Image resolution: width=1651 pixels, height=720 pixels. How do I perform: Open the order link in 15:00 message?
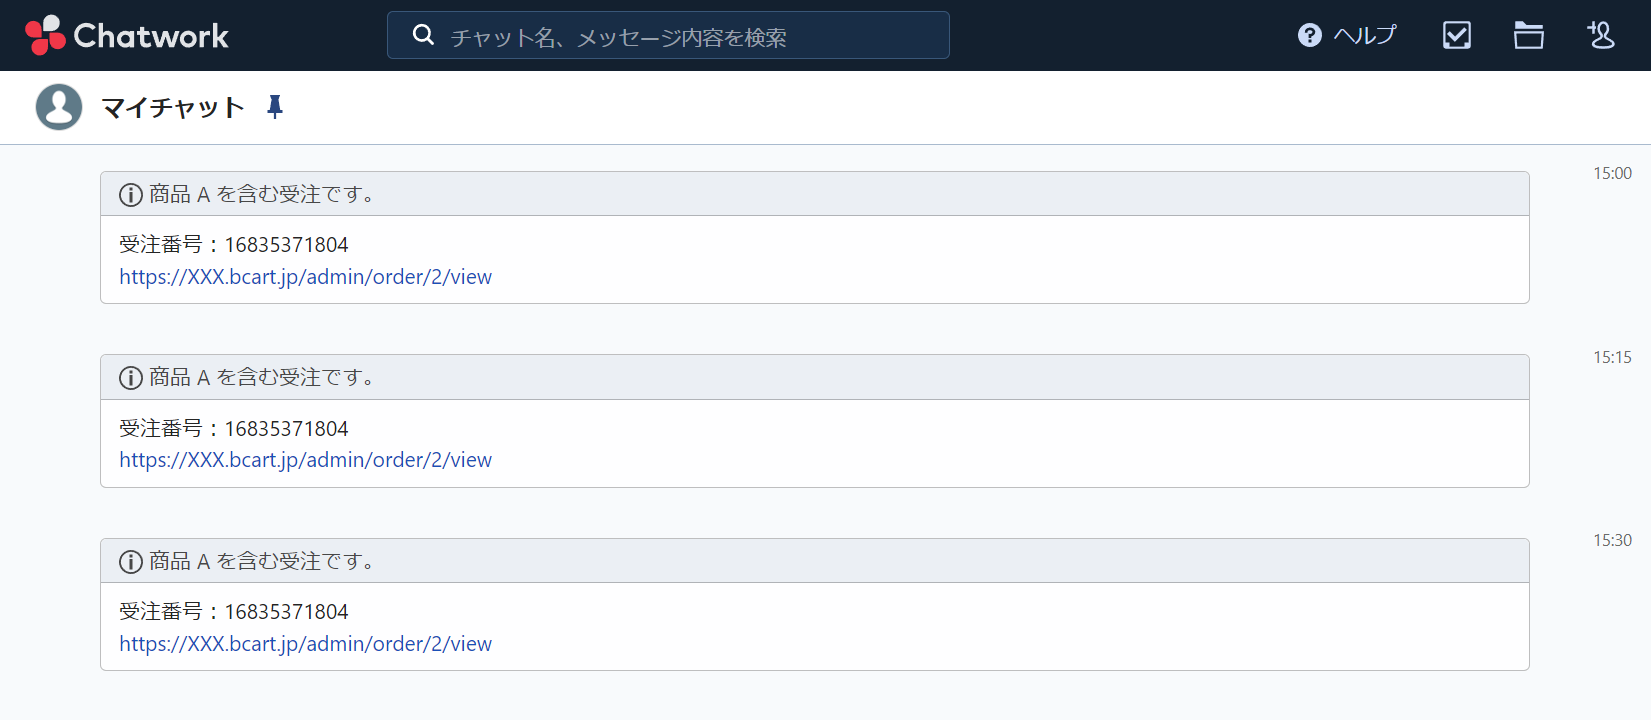pyautogui.click(x=305, y=277)
